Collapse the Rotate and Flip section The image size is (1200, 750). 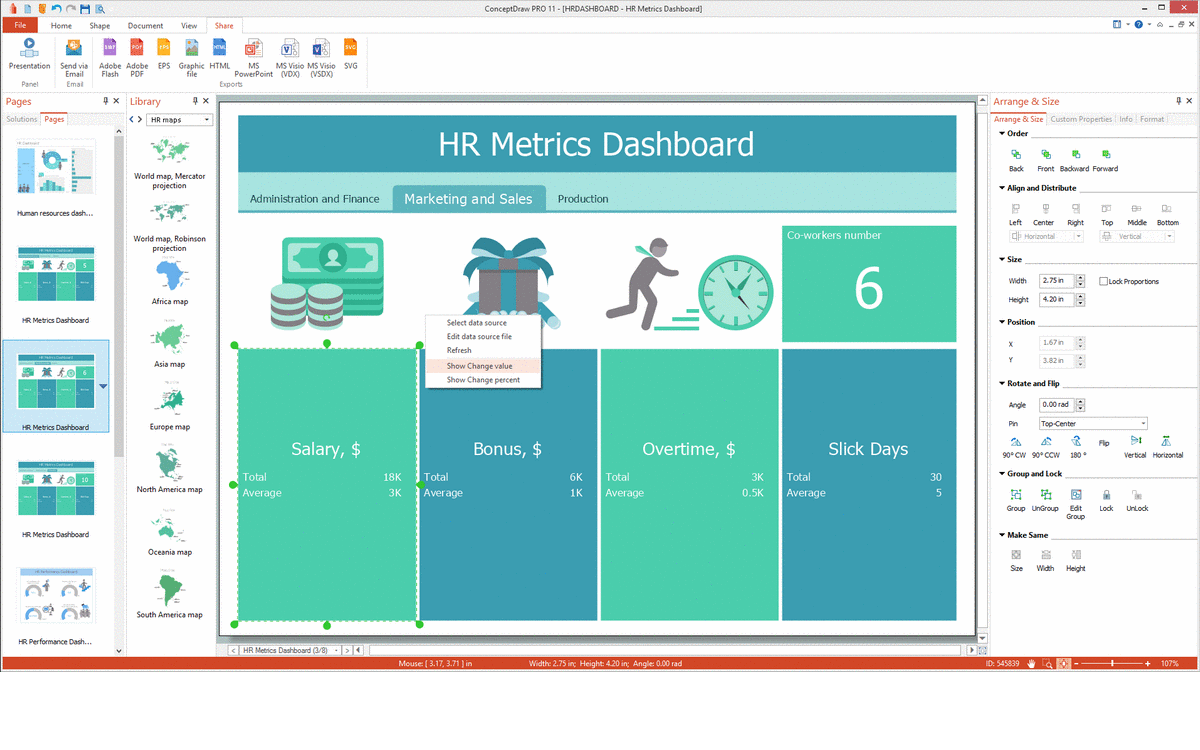click(x=1002, y=383)
